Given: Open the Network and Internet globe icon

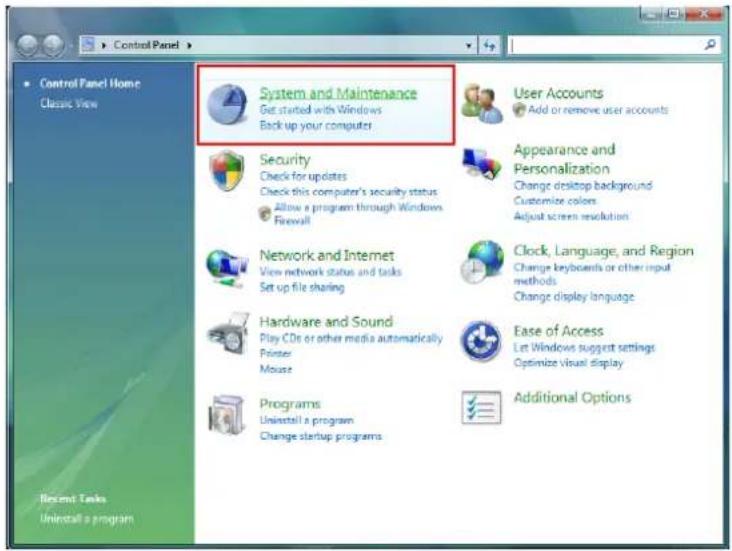Looking at the screenshot, I should pyautogui.click(x=227, y=268).
